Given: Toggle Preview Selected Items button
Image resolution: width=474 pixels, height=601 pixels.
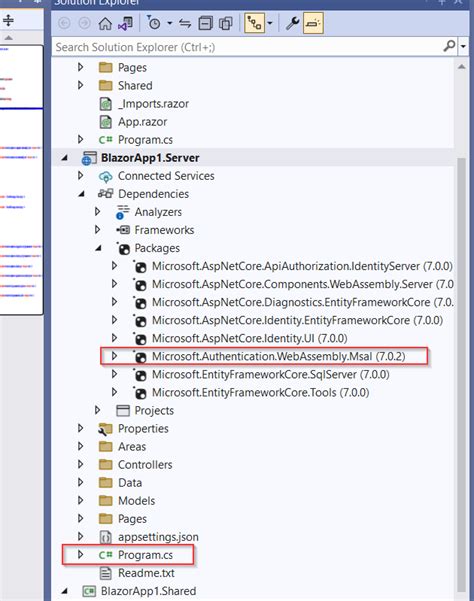Looking at the screenshot, I should click(x=313, y=23).
